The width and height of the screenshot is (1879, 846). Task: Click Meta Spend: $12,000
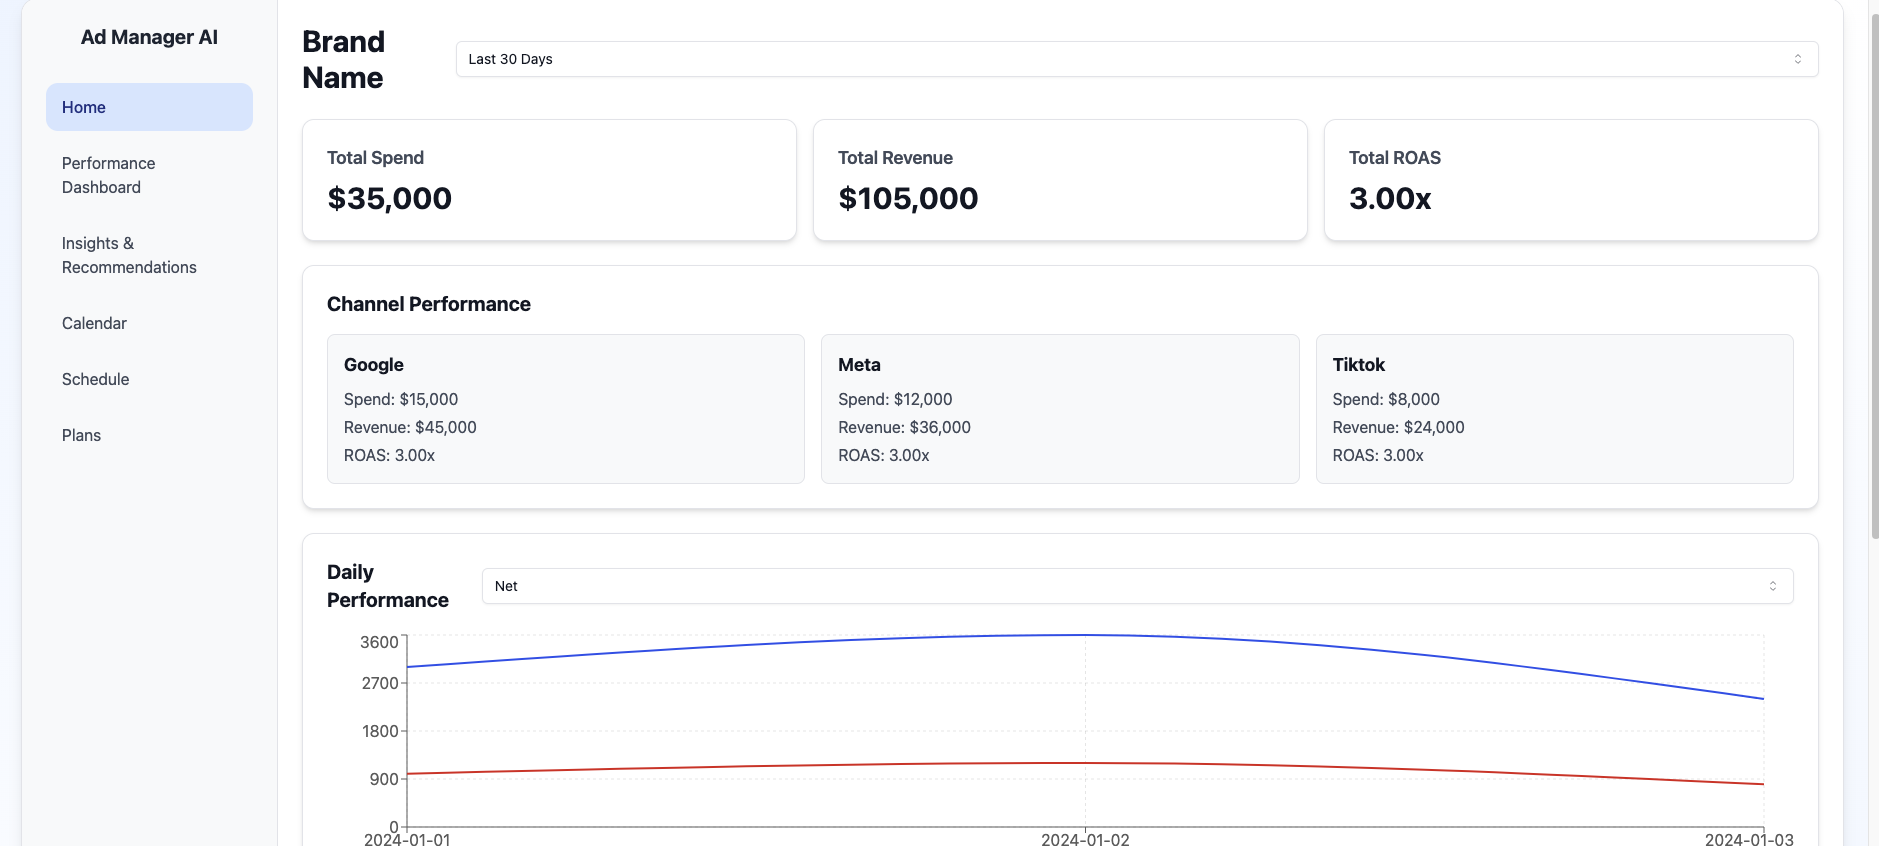pyautogui.click(x=895, y=399)
